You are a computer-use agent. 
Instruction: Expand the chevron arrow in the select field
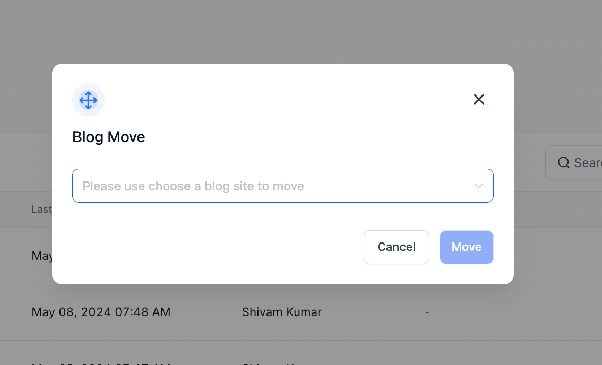(x=478, y=186)
